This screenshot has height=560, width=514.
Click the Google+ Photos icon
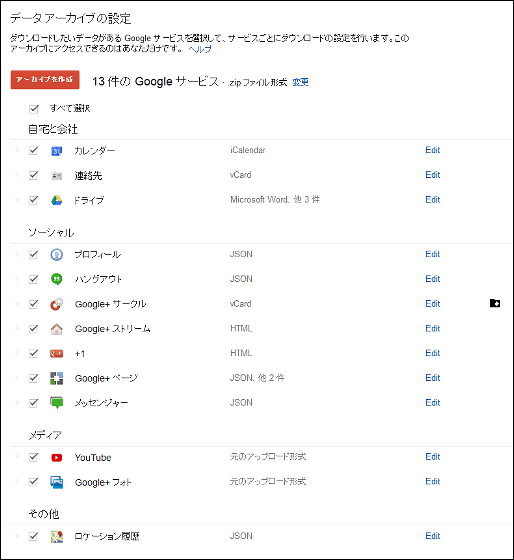click(x=56, y=482)
